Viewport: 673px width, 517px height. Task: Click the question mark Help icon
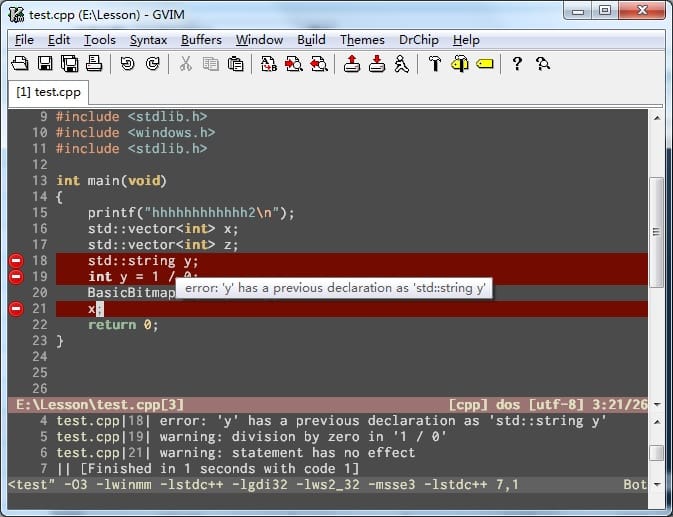(517, 65)
